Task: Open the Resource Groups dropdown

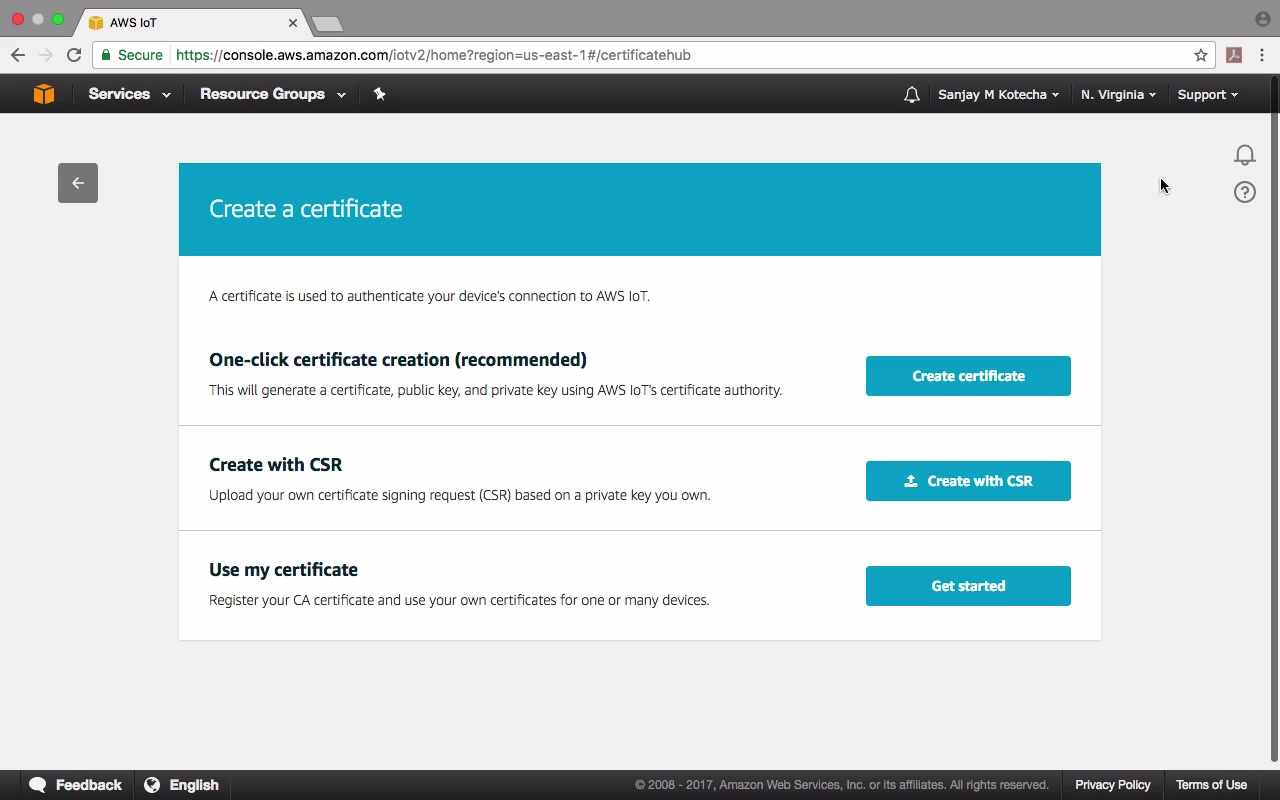Action: tap(272, 94)
